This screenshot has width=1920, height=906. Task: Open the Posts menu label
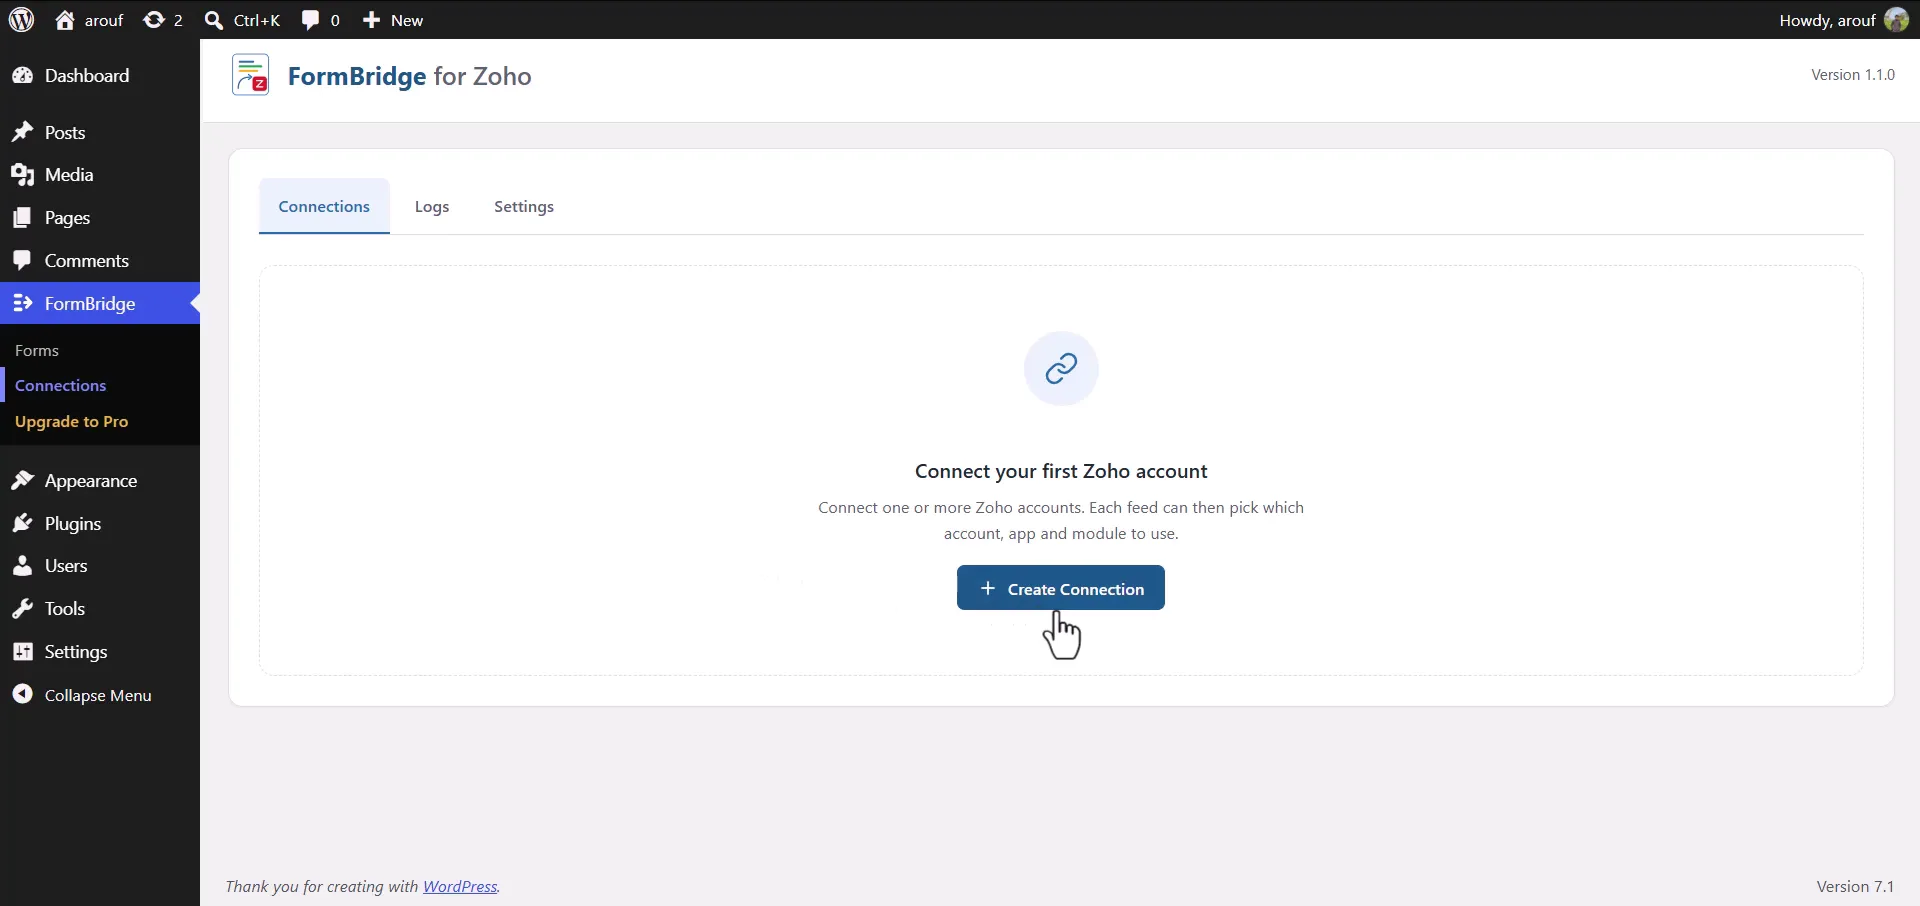[x=65, y=133]
